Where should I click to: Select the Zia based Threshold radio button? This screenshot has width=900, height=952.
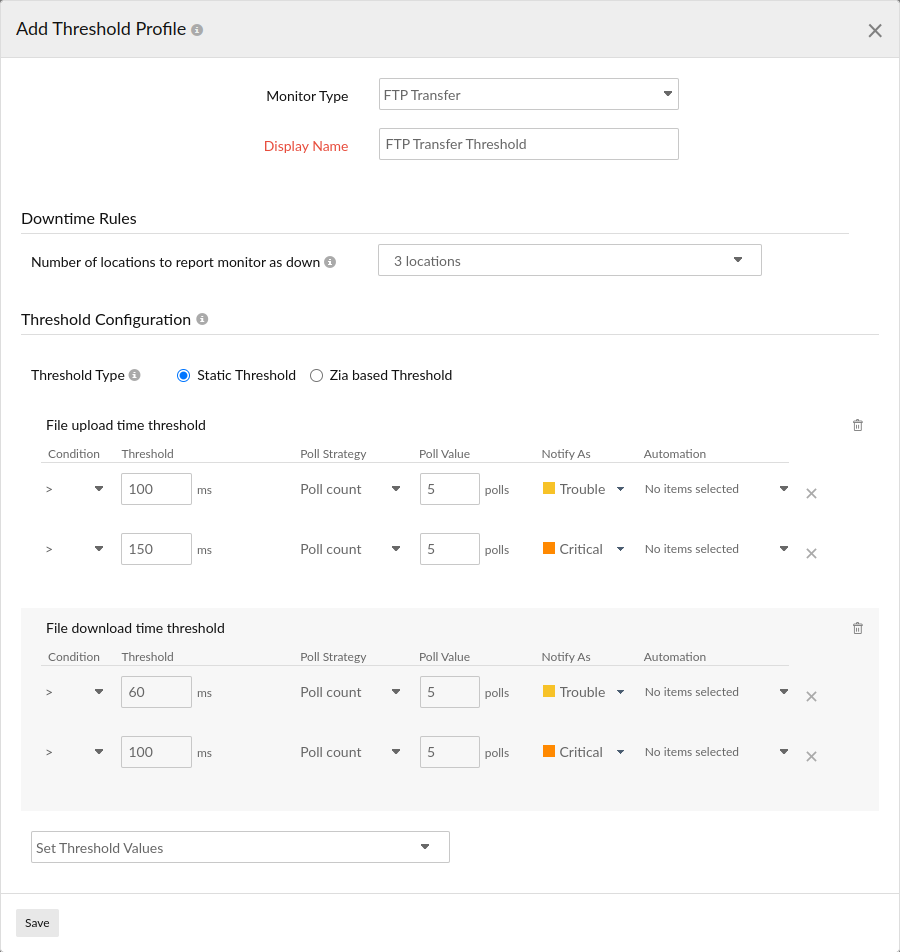[316, 375]
